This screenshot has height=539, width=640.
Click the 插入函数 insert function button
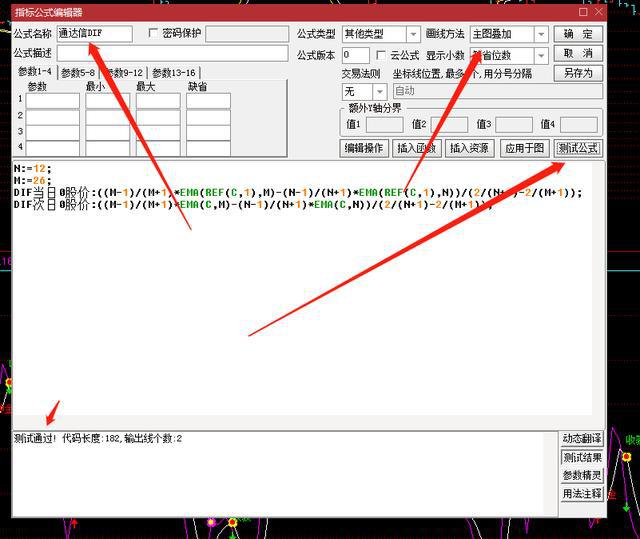416,148
